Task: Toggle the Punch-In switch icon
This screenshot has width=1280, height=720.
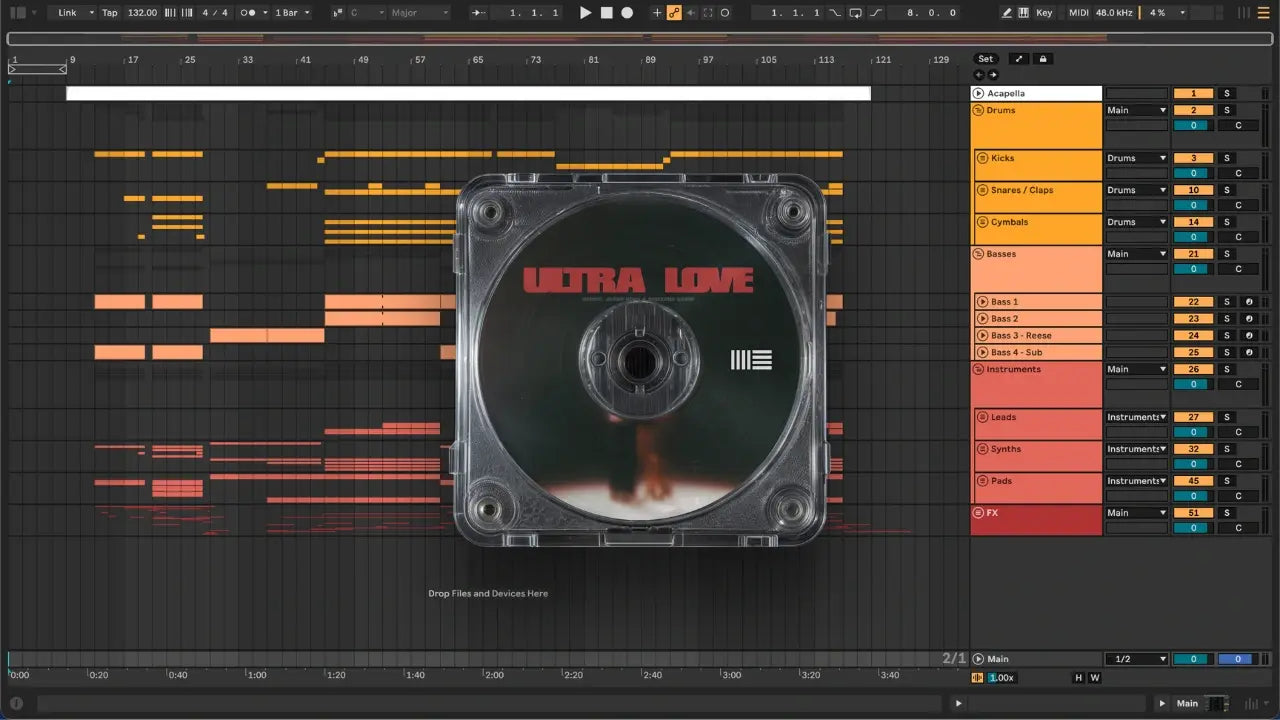Action: coord(836,13)
